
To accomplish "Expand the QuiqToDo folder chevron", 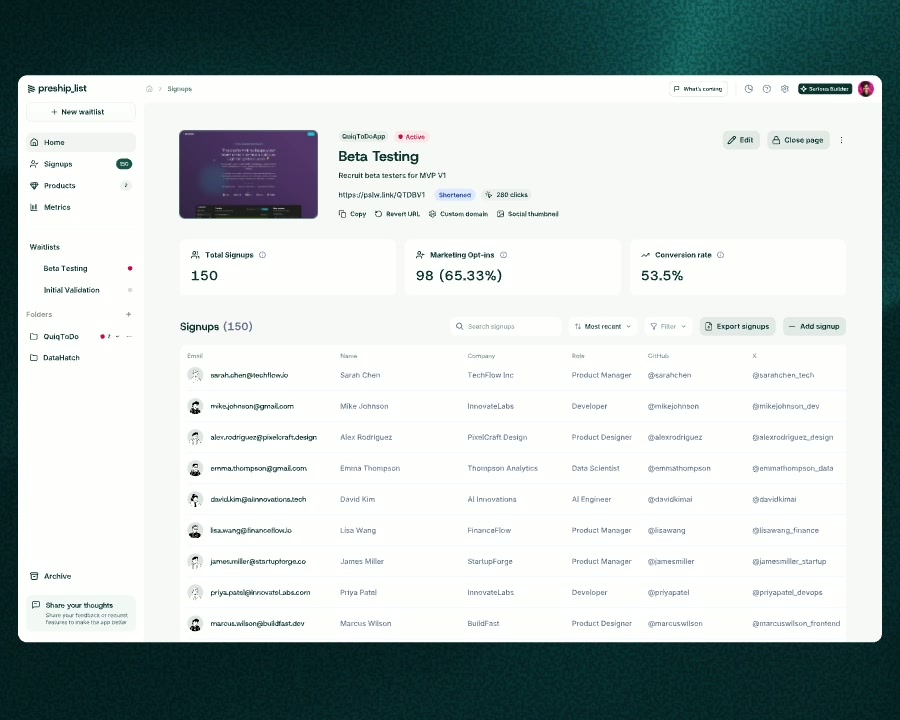I will click(x=118, y=337).
